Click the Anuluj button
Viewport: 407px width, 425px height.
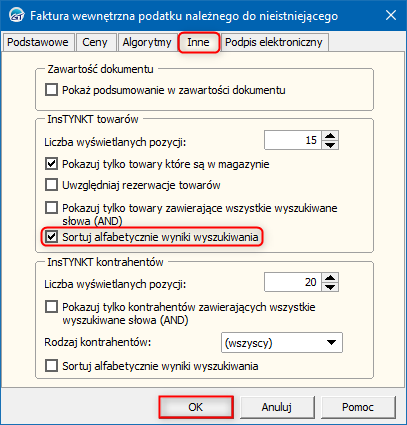pyautogui.click(x=277, y=407)
